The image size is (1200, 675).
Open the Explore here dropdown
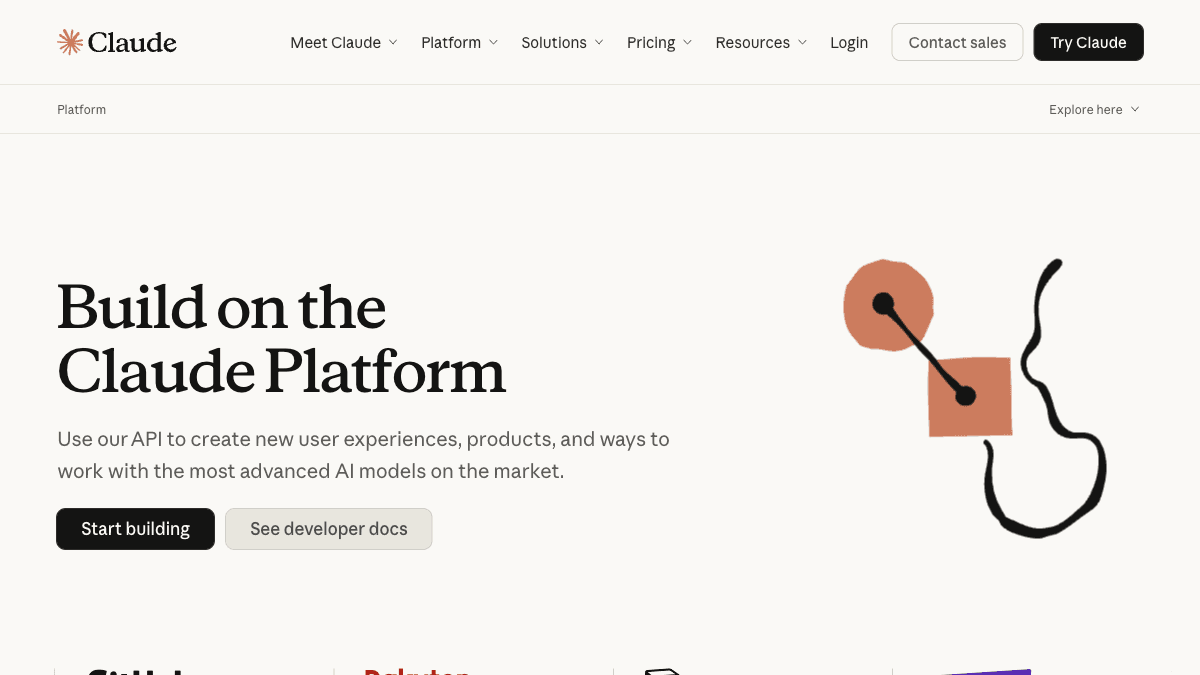pyautogui.click(x=1094, y=109)
